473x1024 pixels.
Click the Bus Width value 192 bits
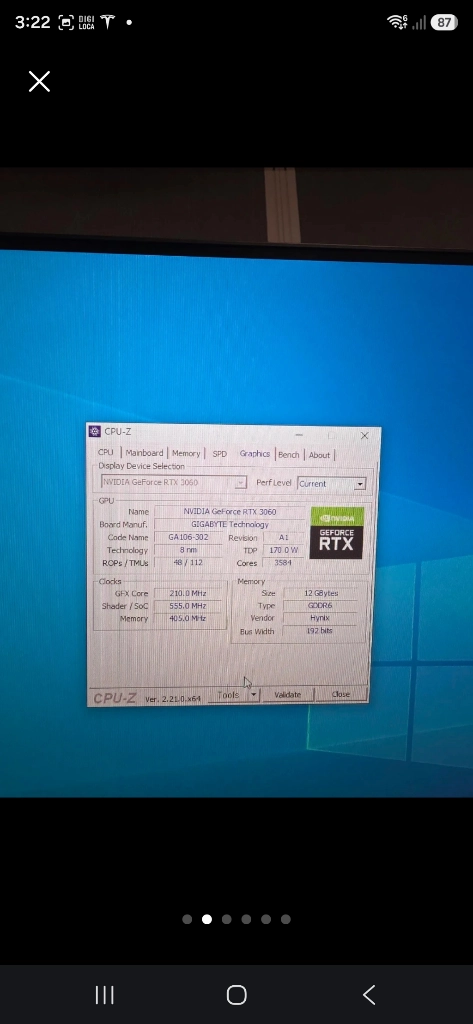320,631
